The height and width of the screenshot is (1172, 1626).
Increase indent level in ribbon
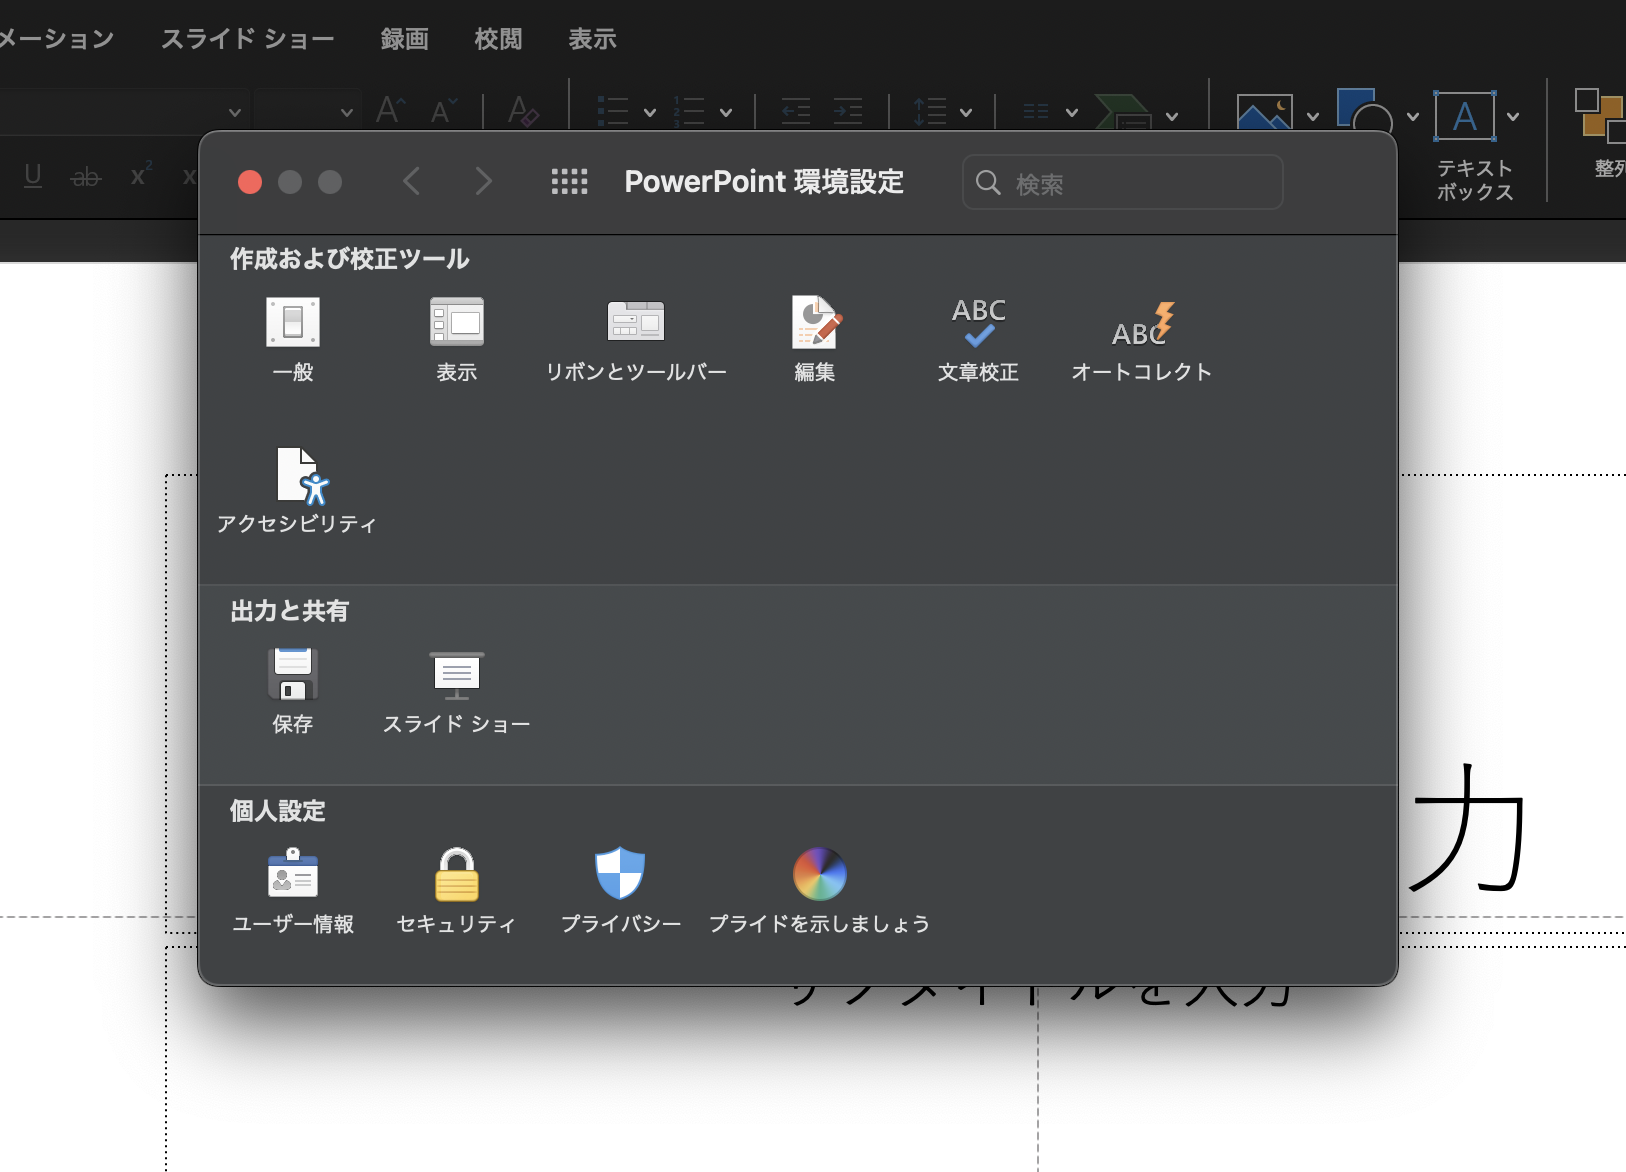pyautogui.click(x=848, y=111)
